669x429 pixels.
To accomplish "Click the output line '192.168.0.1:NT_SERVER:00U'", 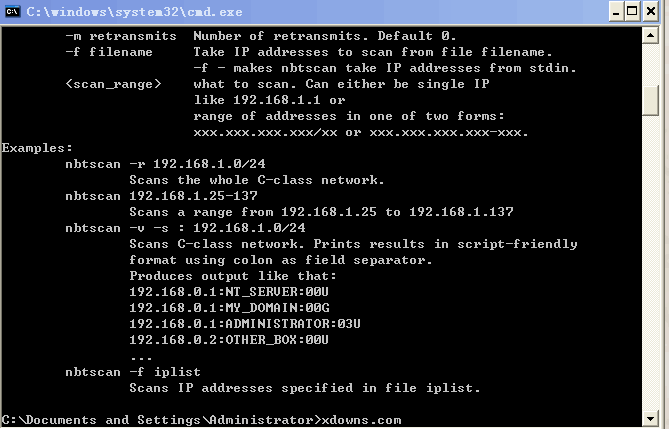I will pyautogui.click(x=229, y=292).
